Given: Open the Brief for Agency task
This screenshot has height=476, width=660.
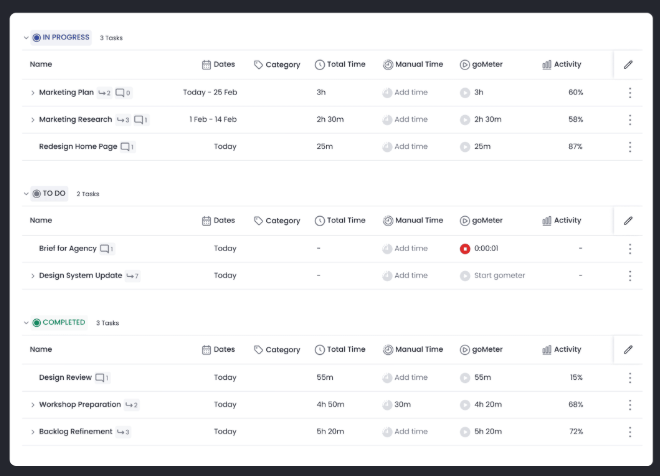Looking at the screenshot, I should point(67,249).
